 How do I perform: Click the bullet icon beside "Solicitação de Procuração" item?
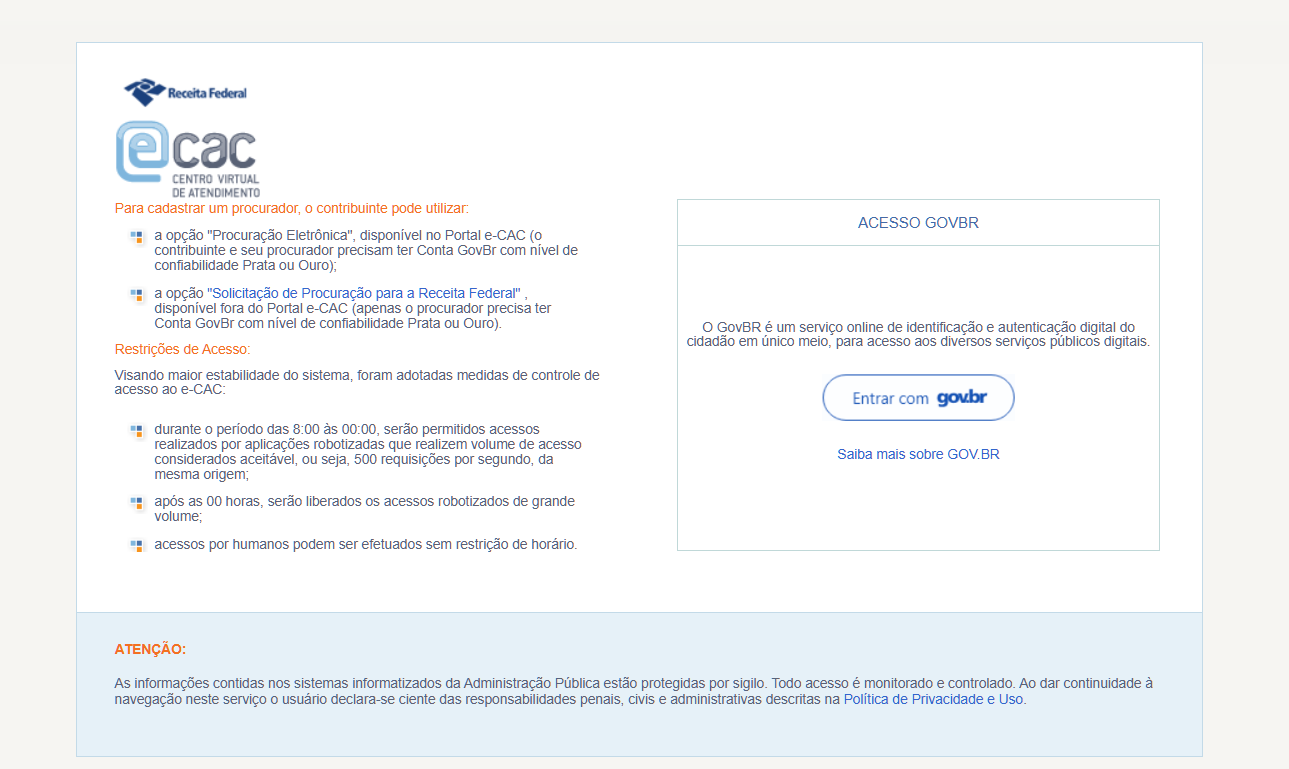pyautogui.click(x=137, y=295)
